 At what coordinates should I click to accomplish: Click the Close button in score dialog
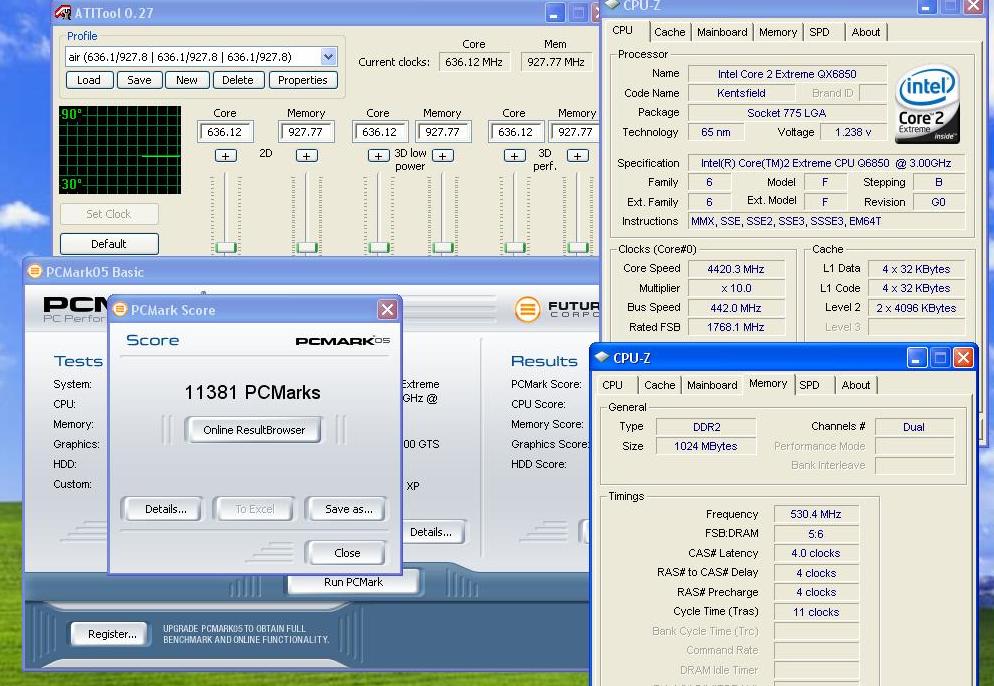(x=347, y=553)
